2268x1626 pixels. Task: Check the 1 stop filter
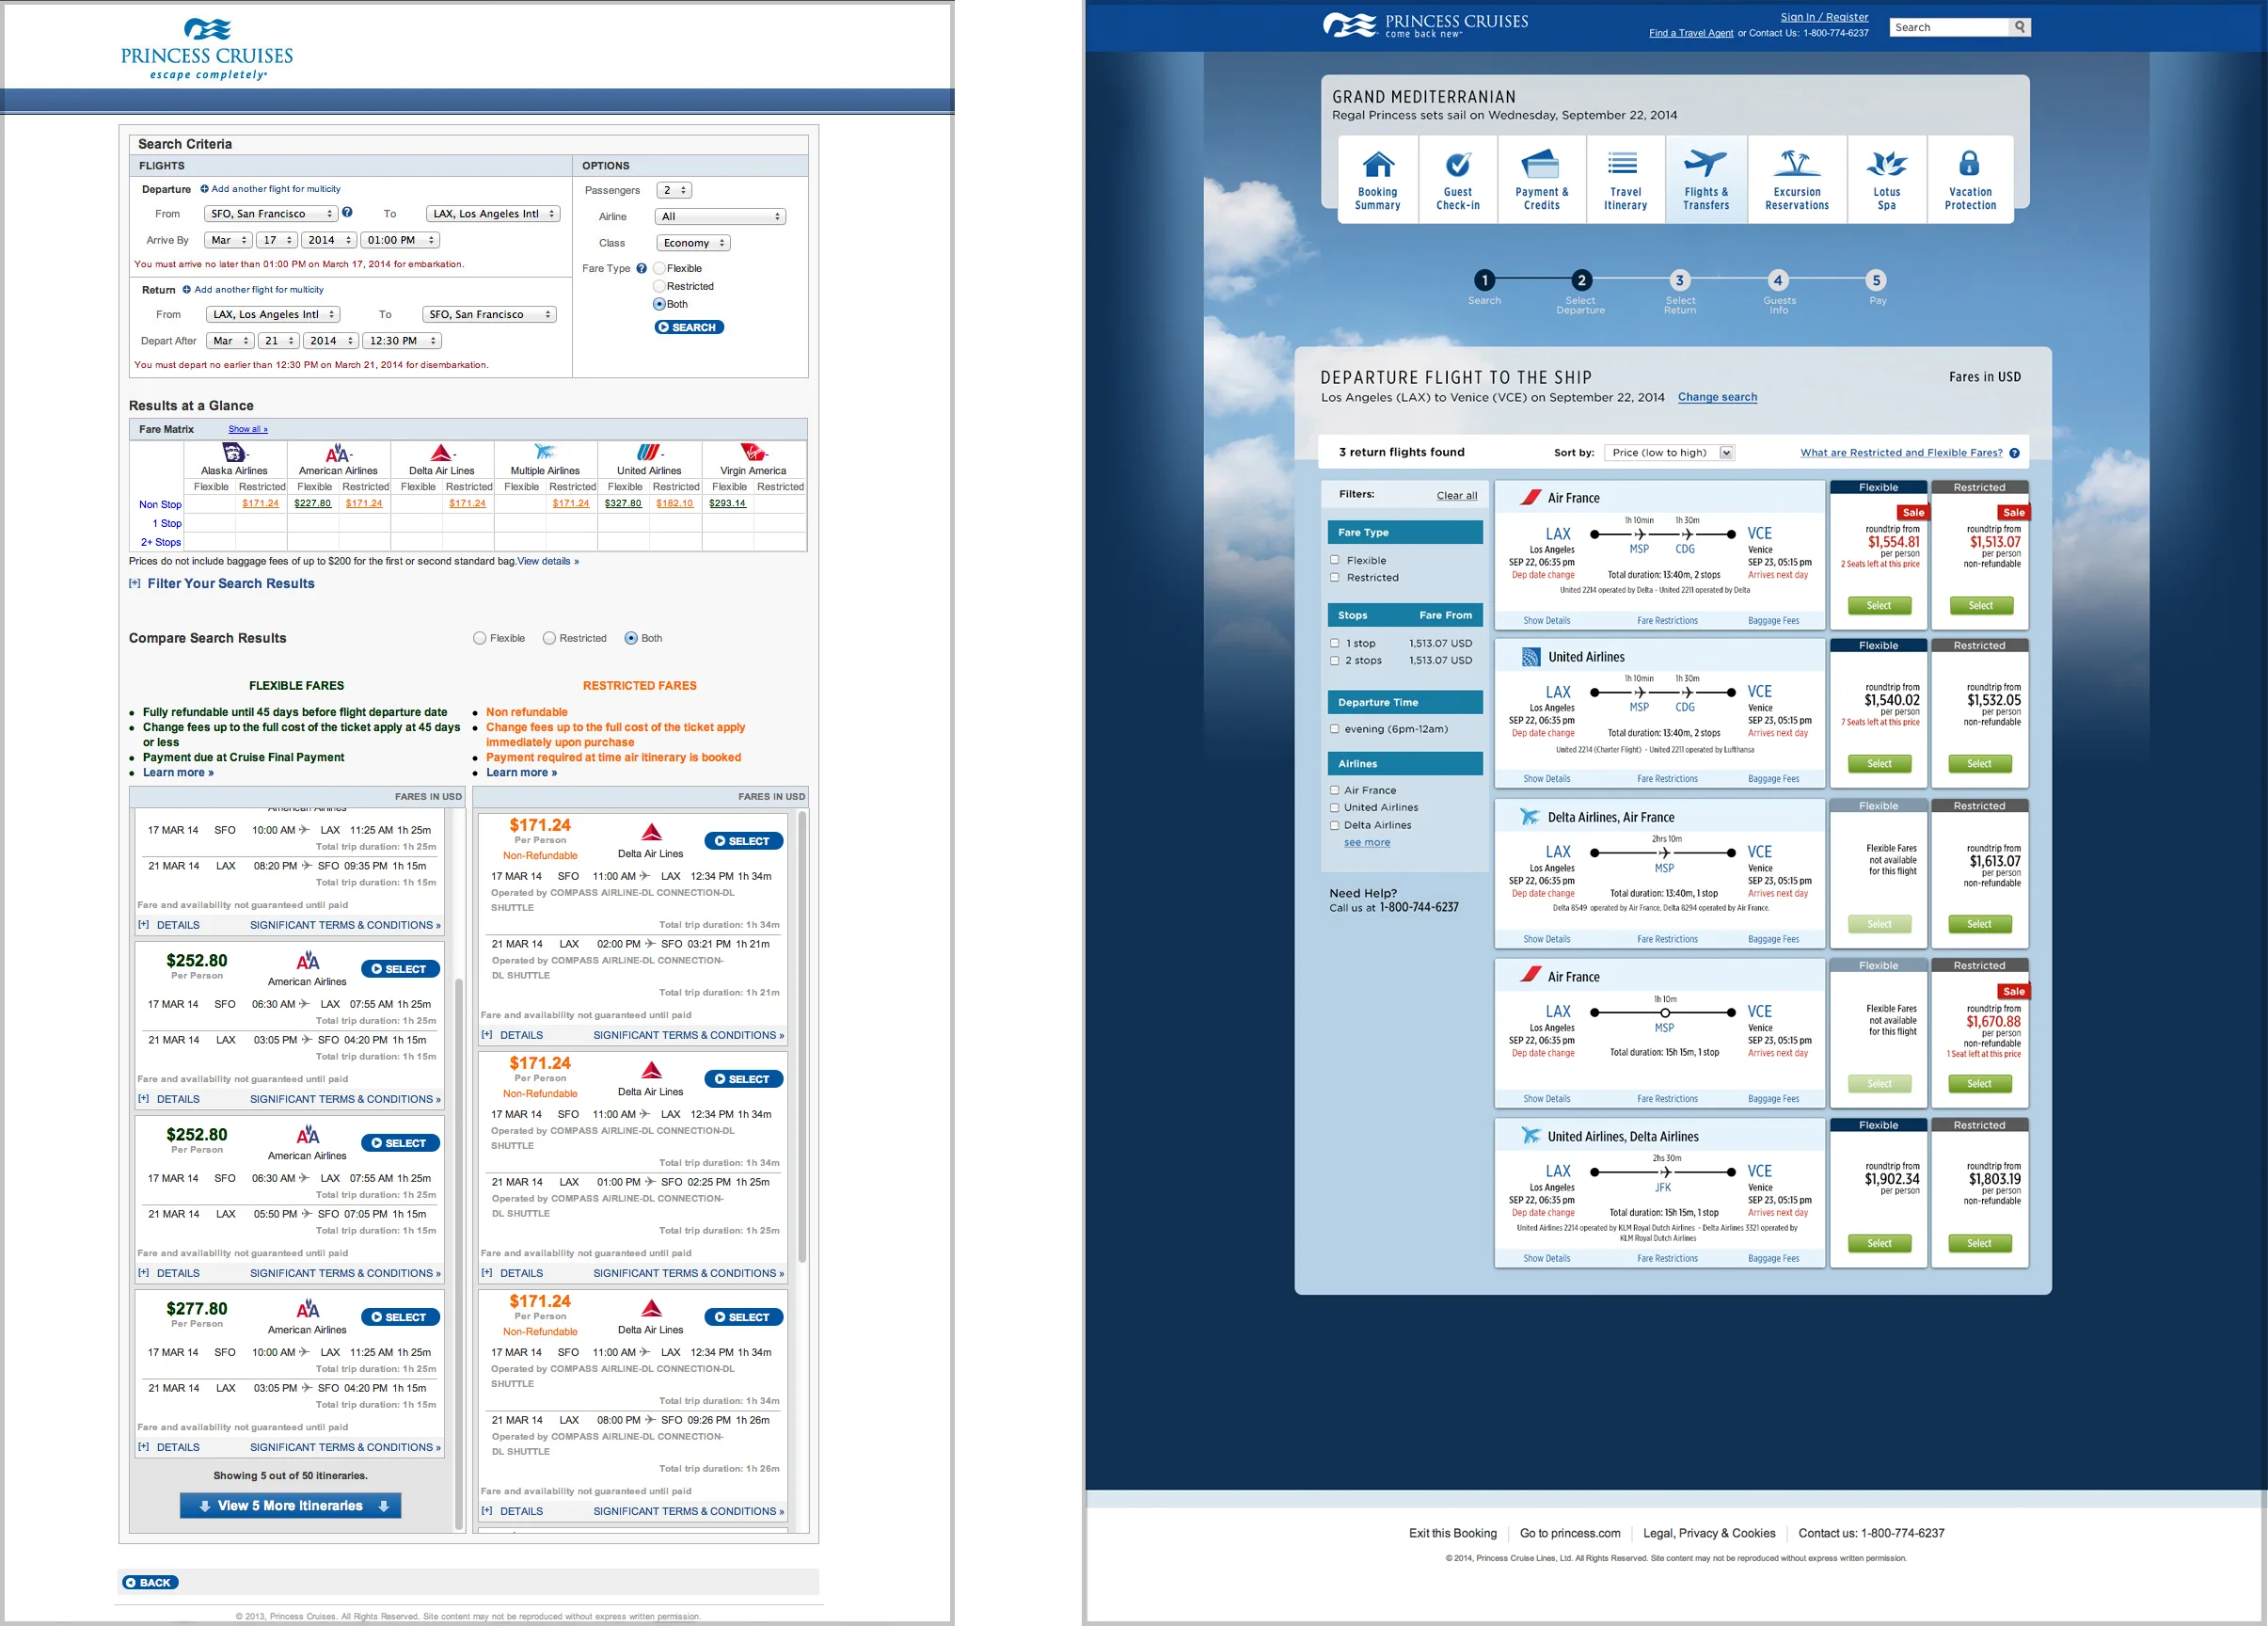pyautogui.click(x=1334, y=643)
